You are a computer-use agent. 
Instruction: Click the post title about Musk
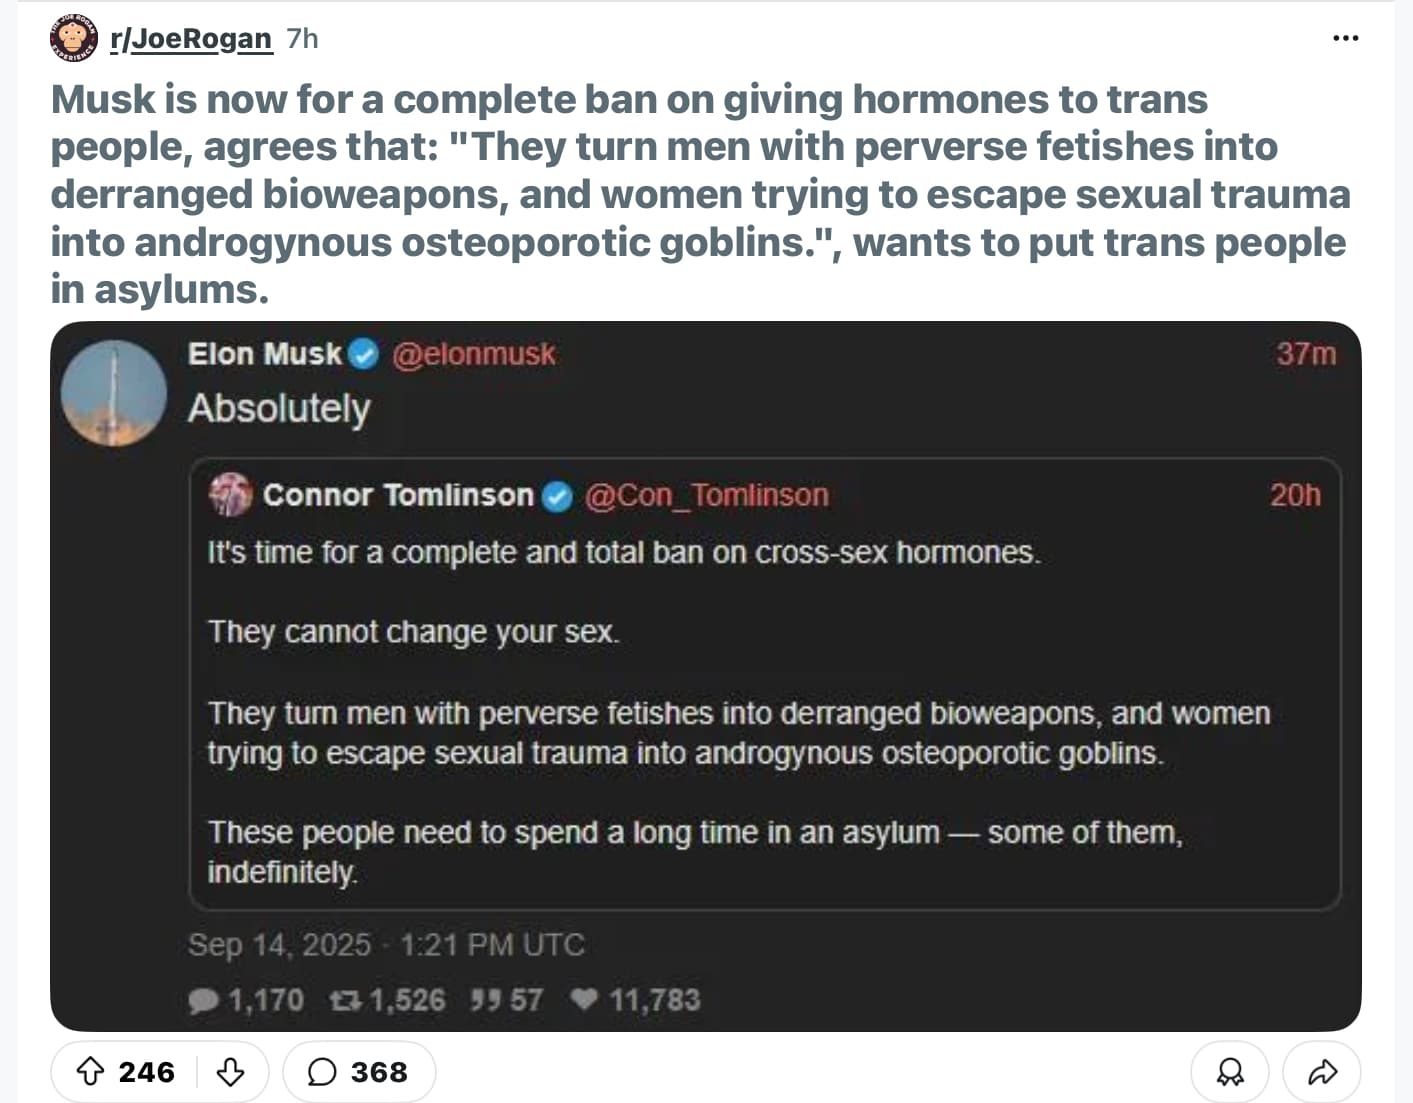point(700,194)
